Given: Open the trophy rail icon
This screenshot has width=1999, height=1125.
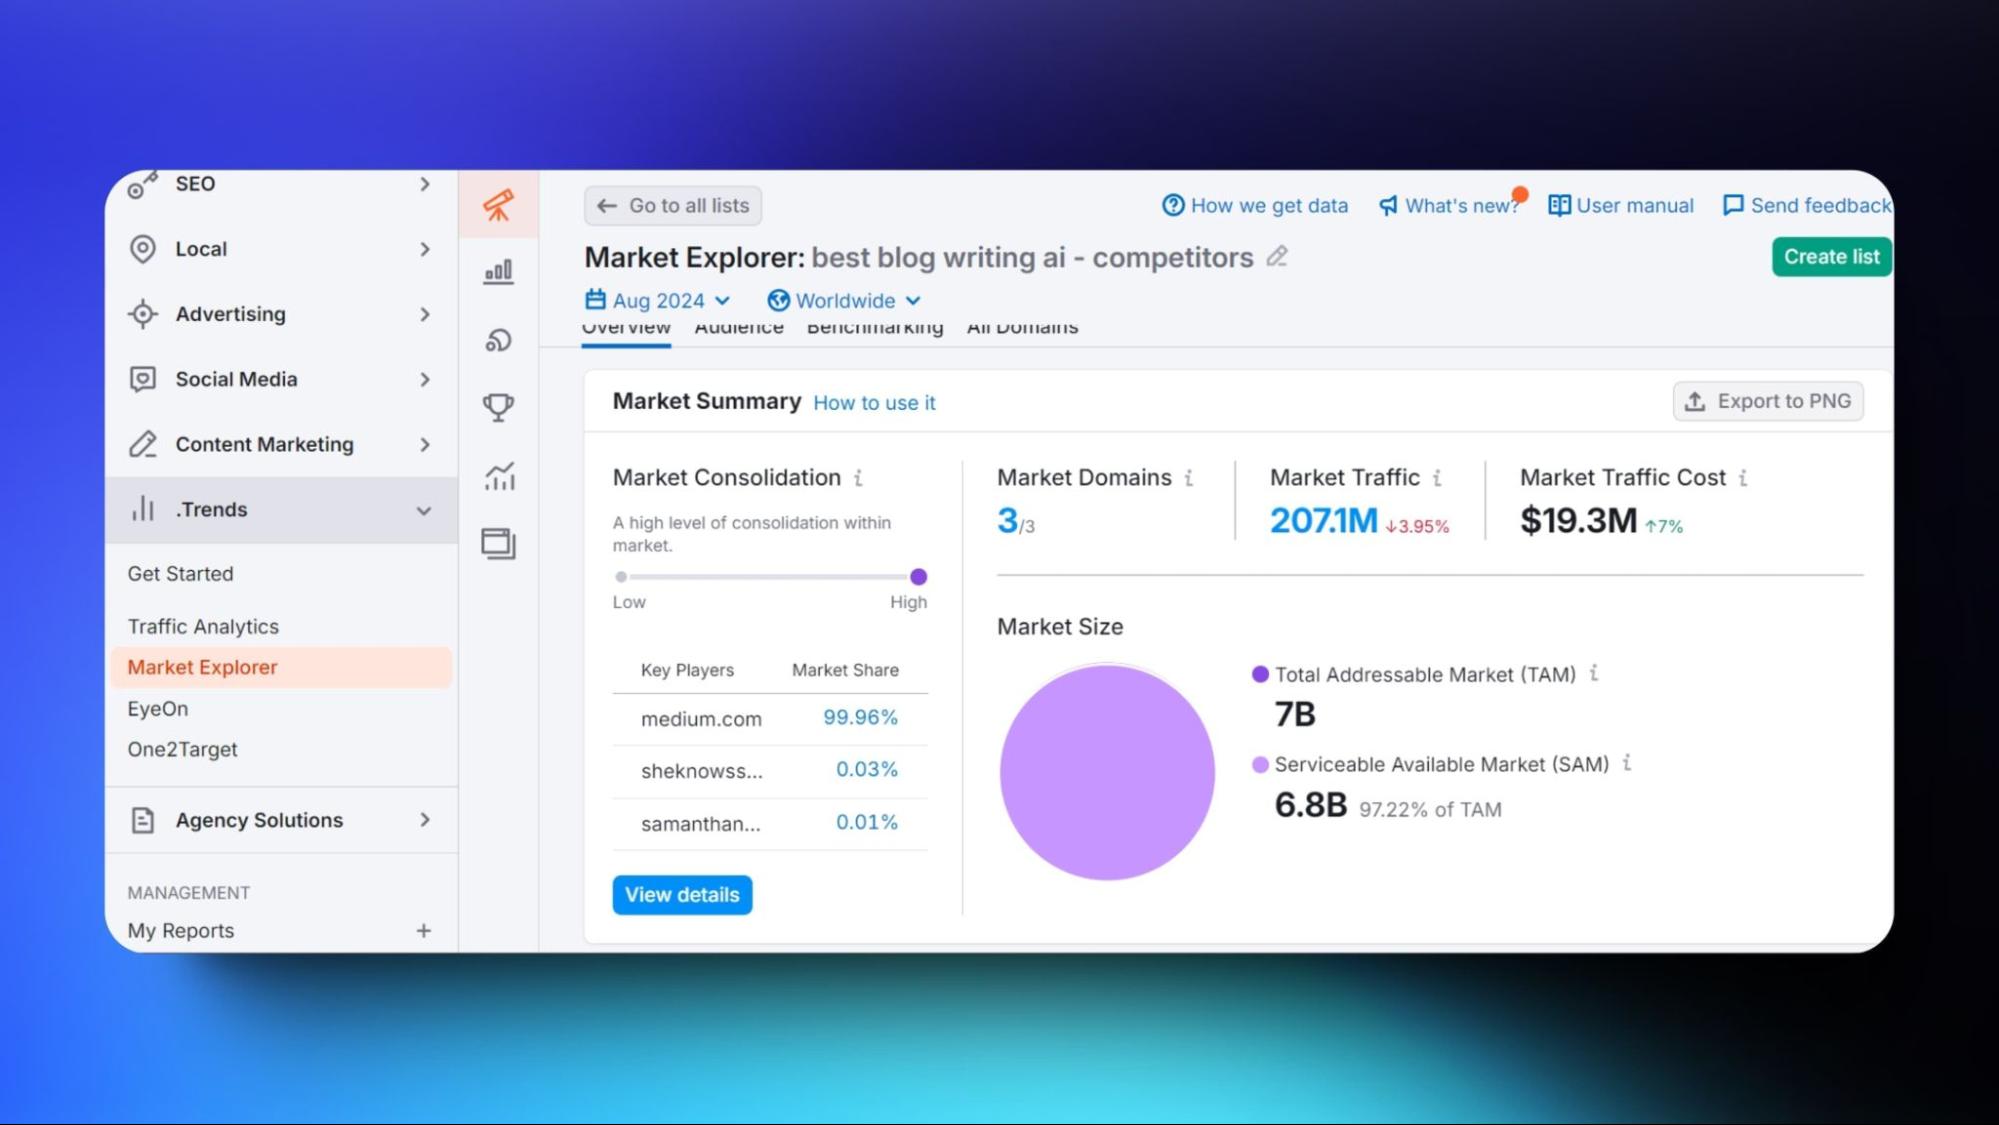Looking at the screenshot, I should [x=498, y=406].
